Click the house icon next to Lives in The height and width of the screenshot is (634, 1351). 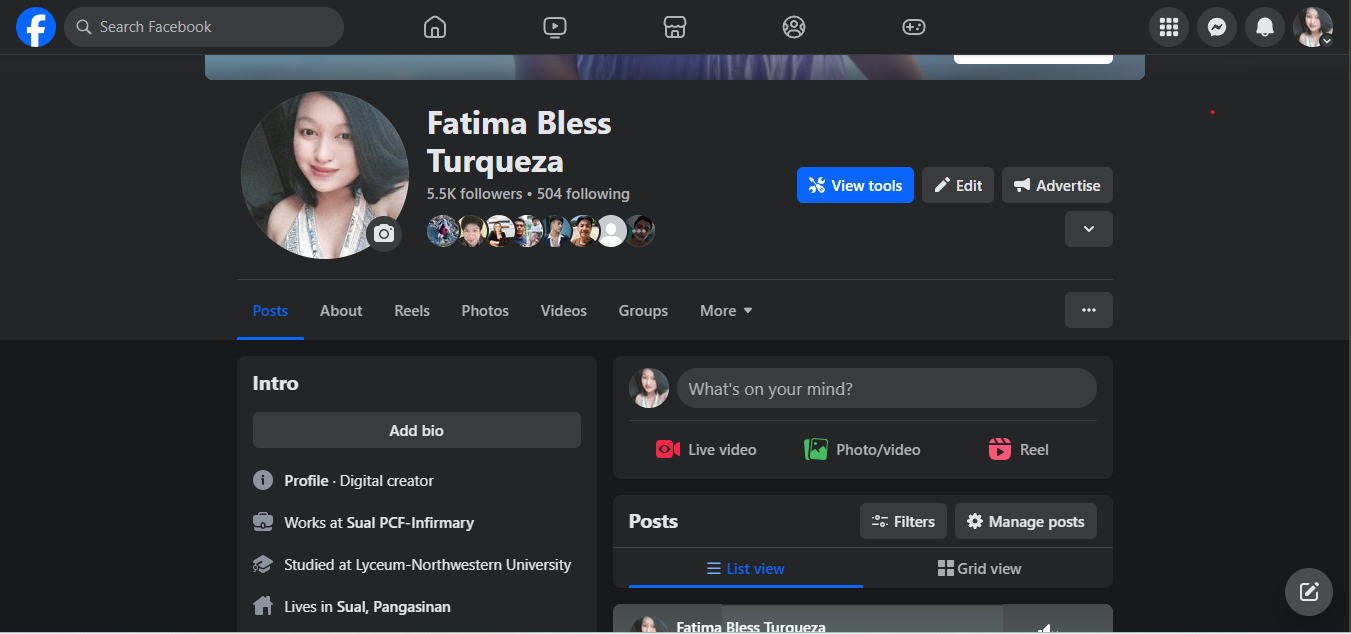[x=263, y=606]
